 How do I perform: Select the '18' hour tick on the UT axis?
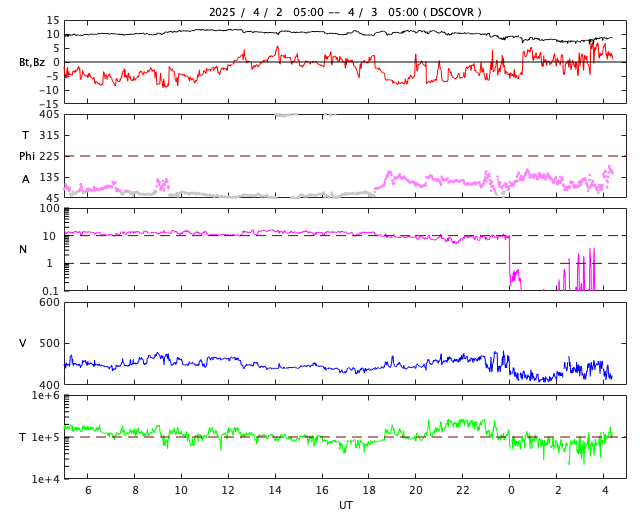tap(369, 490)
